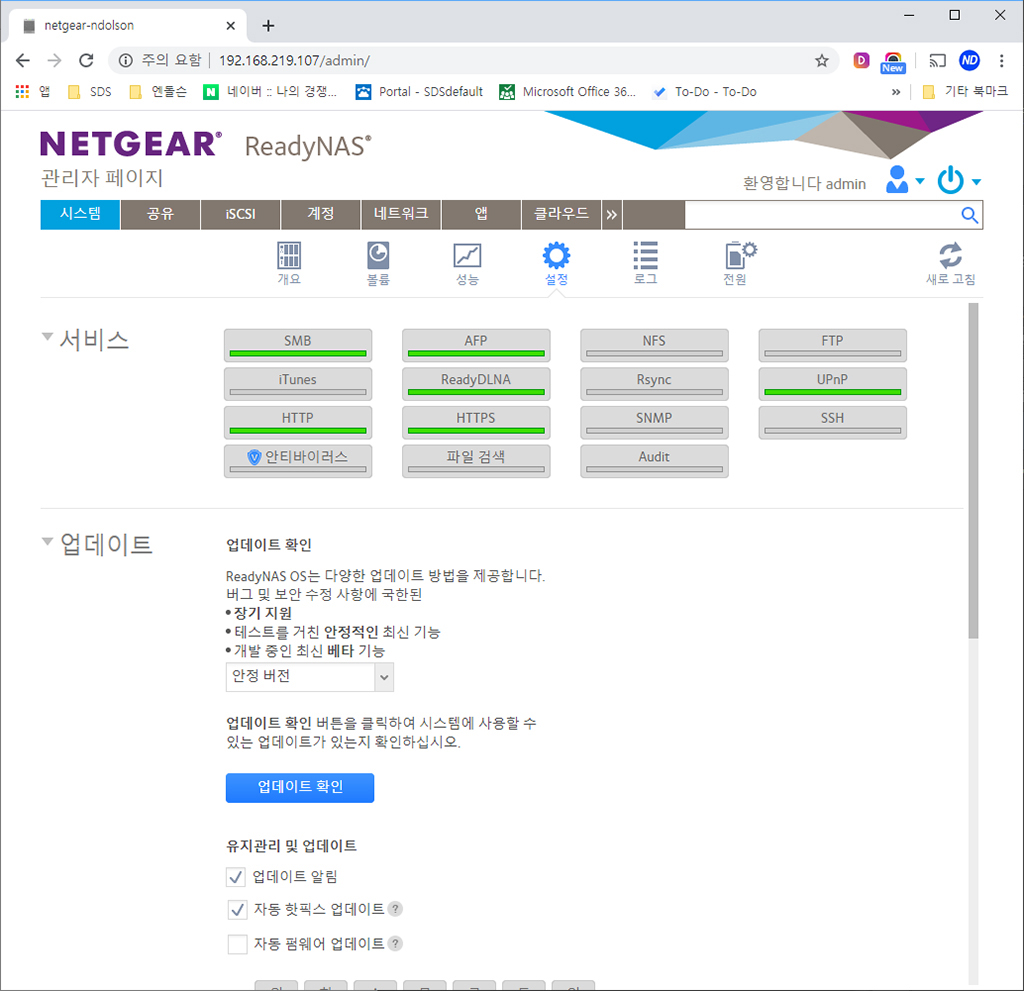
Task: Switch to the 네트워크 tab
Action: point(401,215)
